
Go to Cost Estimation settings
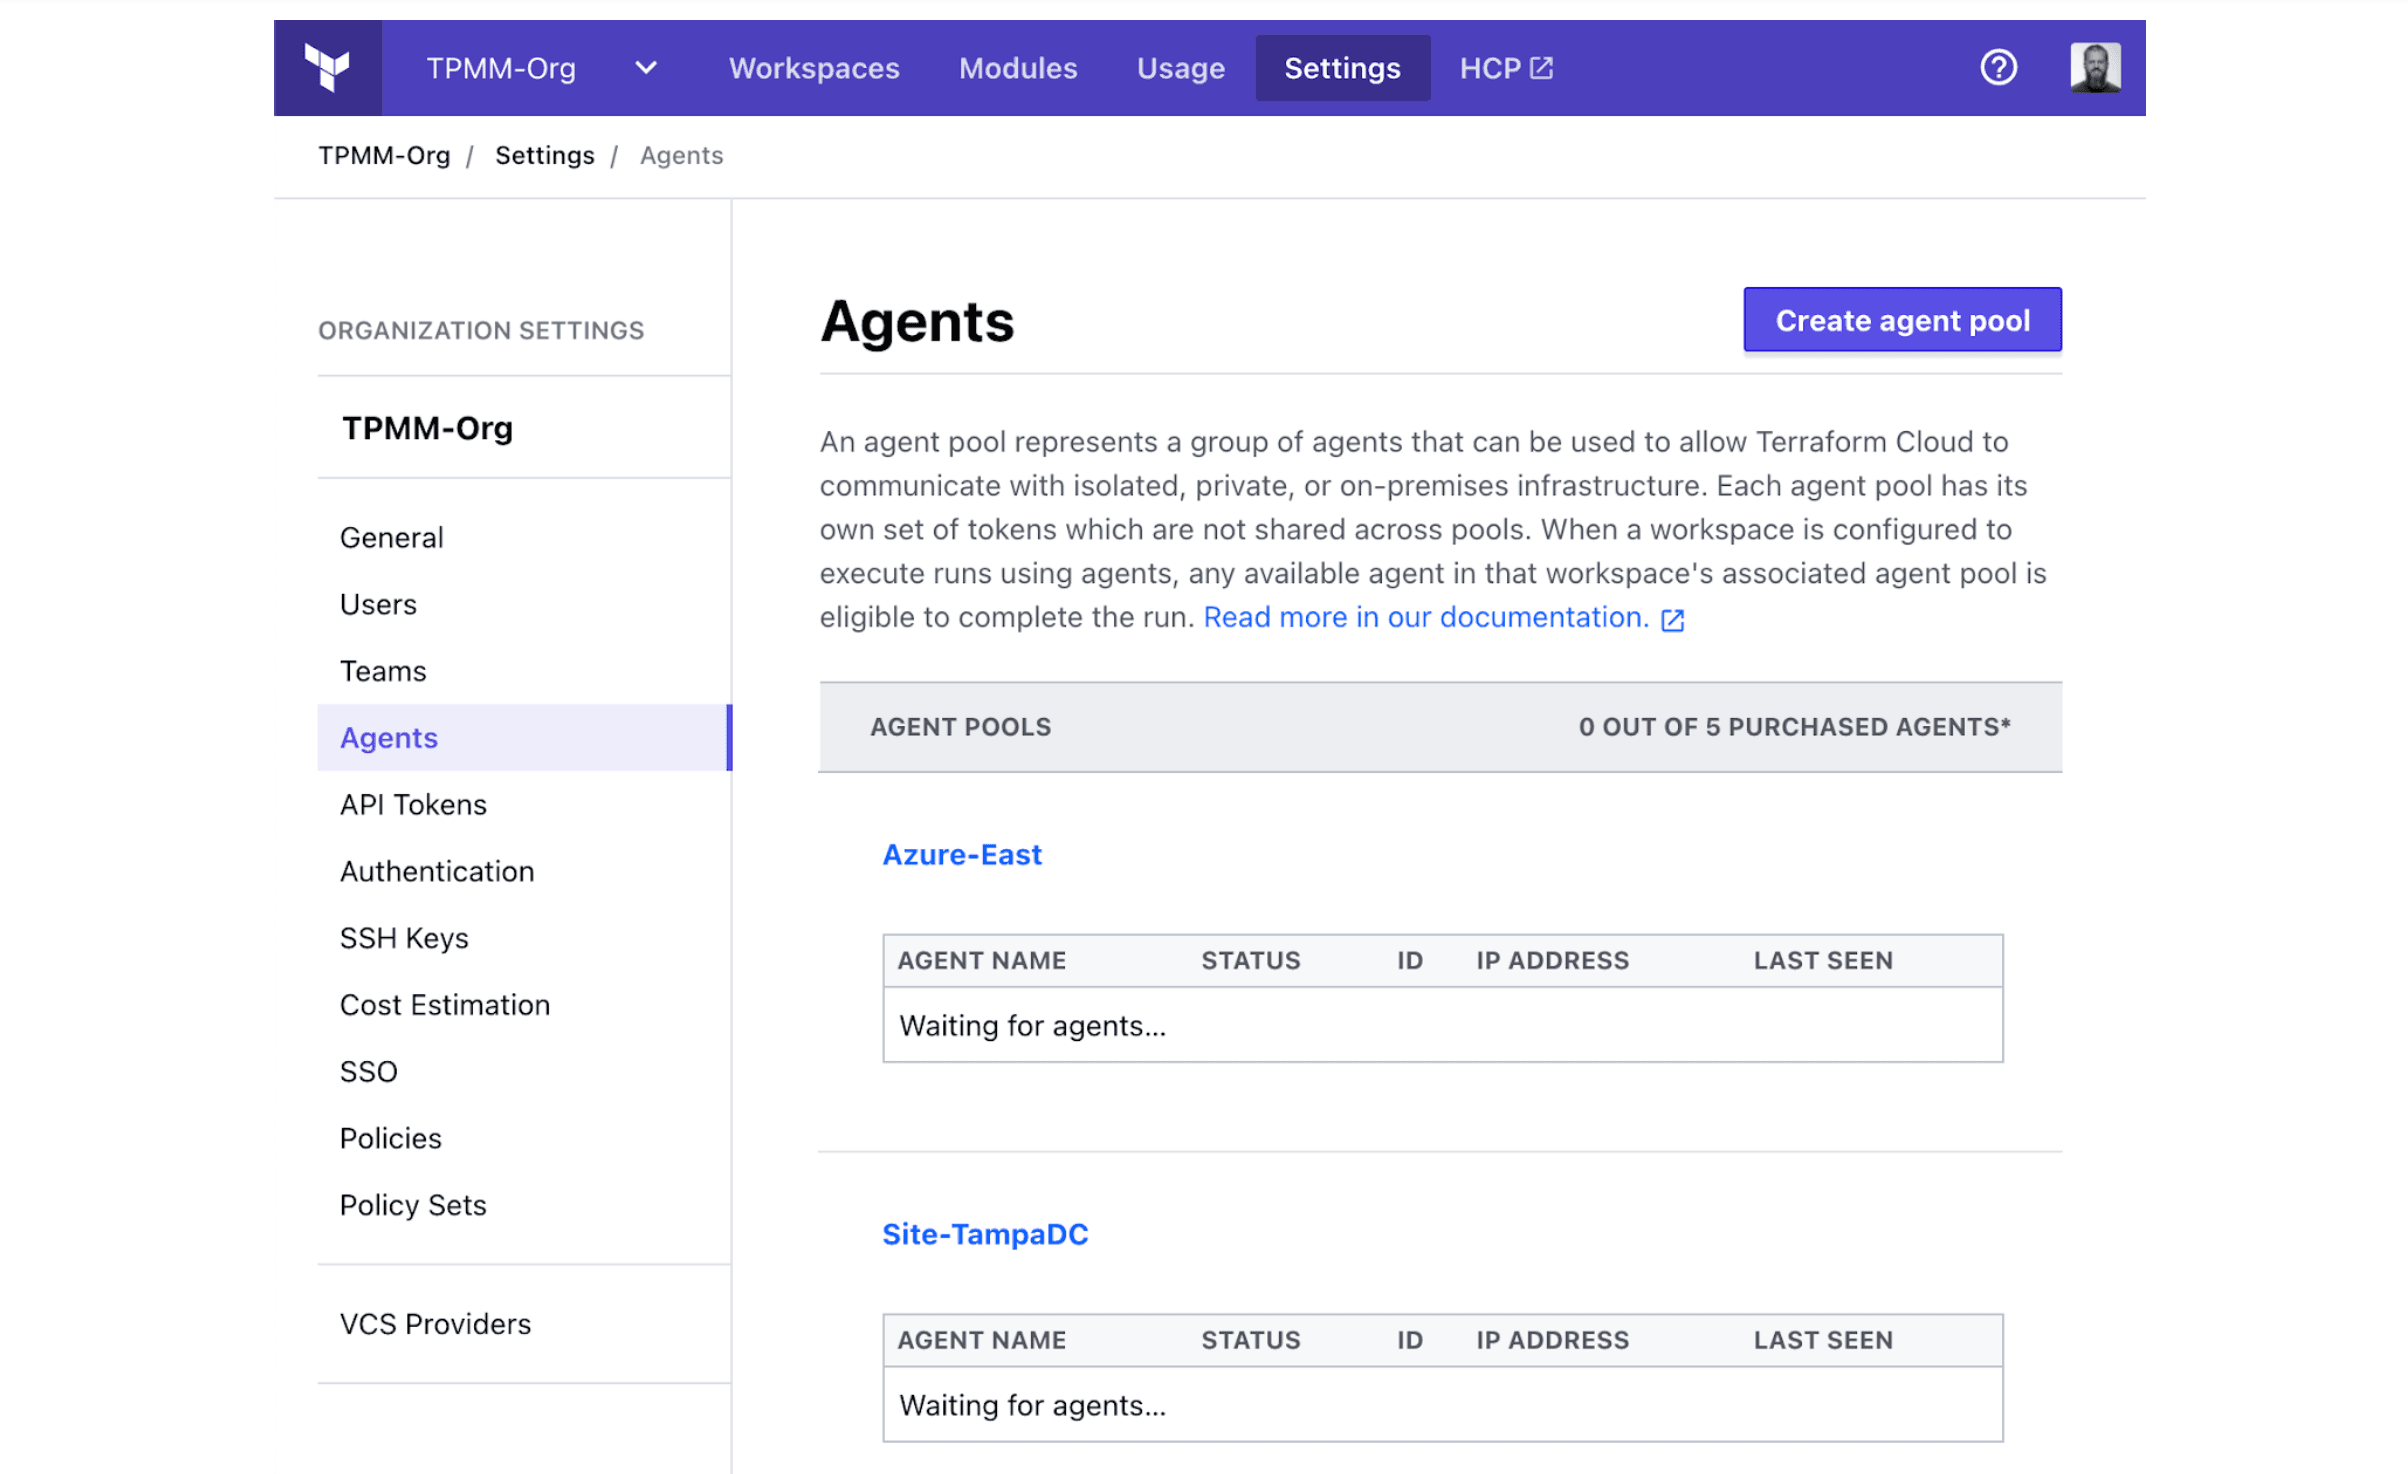pyautogui.click(x=445, y=1004)
